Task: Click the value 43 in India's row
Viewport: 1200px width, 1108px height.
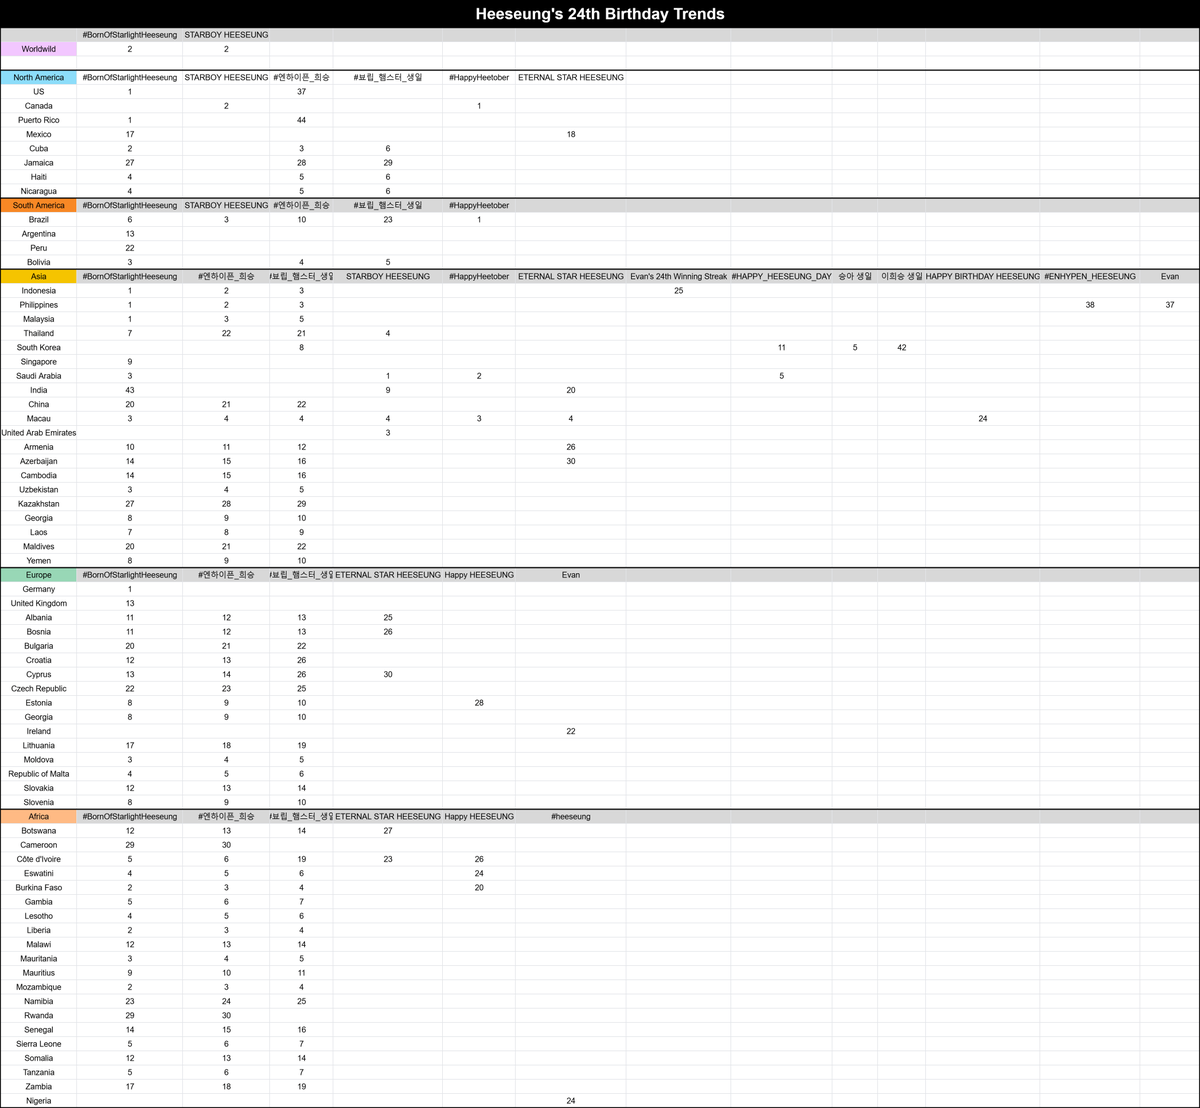Action: 130,390
